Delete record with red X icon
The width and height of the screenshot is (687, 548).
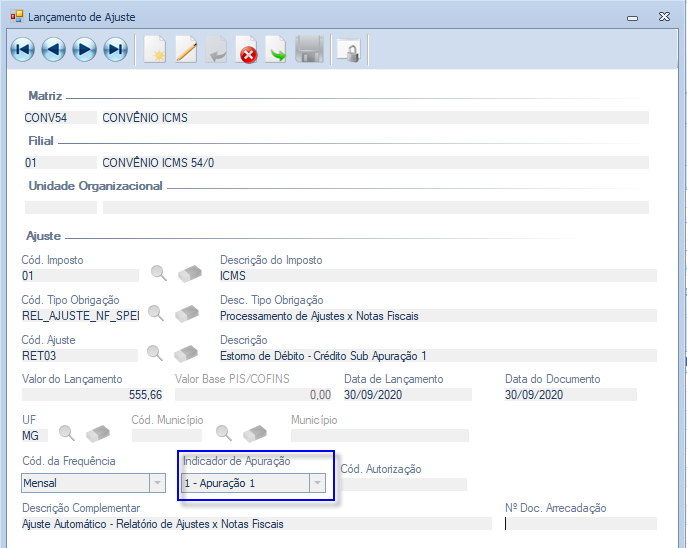tap(247, 49)
